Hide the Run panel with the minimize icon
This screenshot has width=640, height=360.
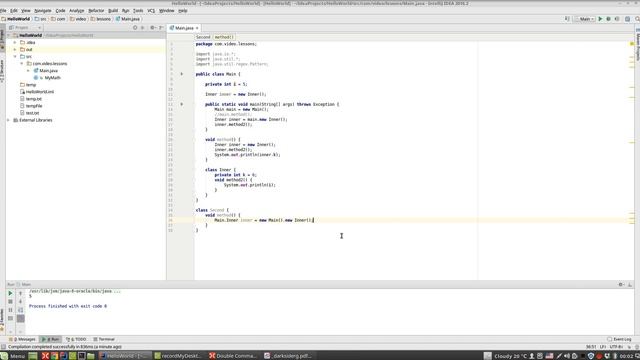(630, 284)
